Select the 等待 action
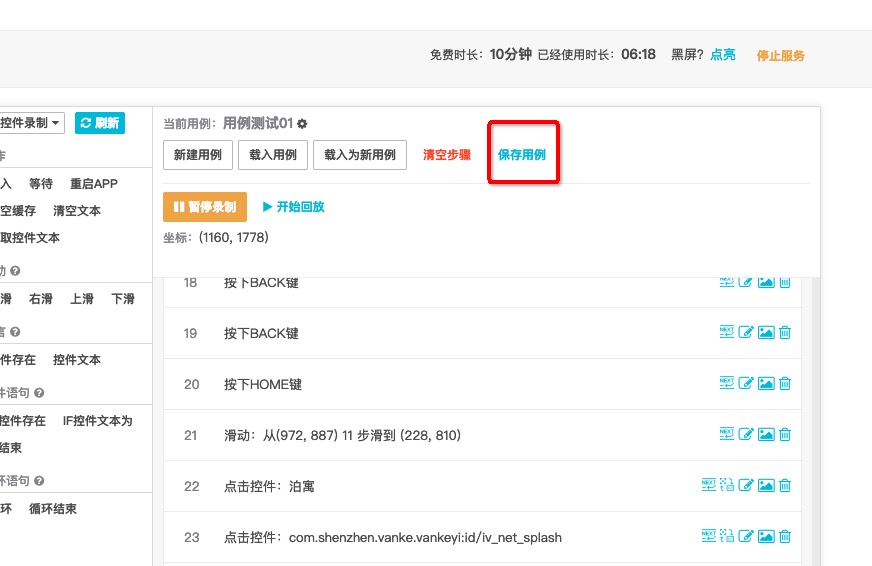Screen dimensions: 872x566 pyautogui.click(x=41, y=183)
